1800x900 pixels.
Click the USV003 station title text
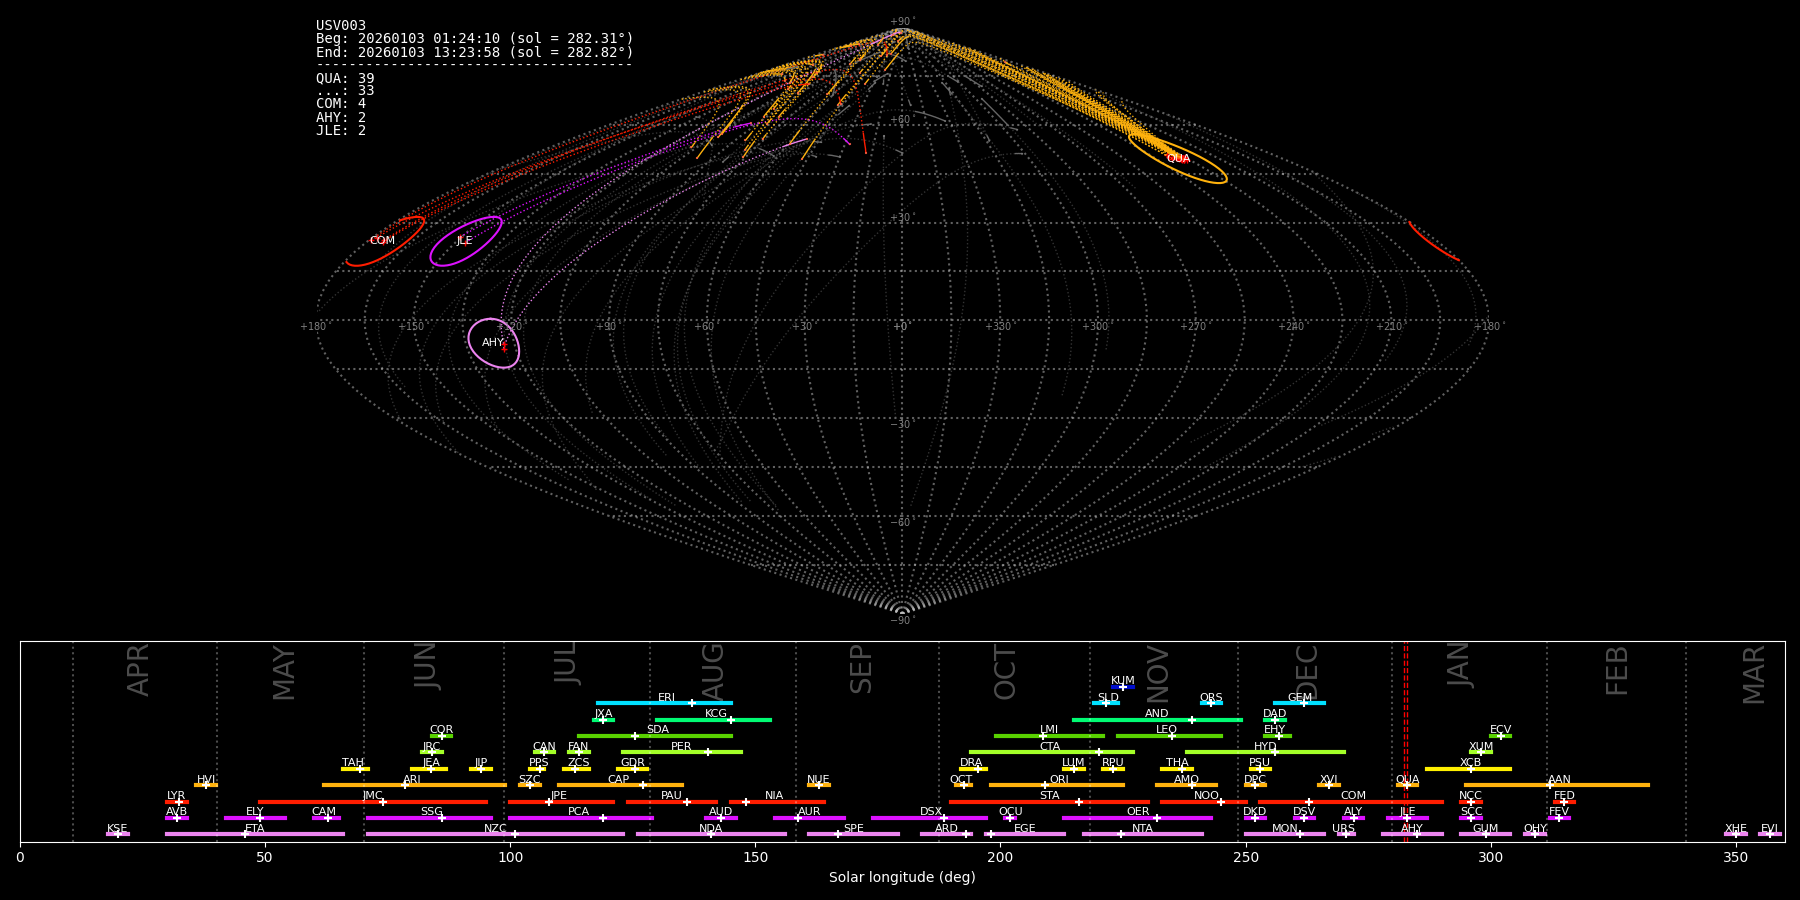point(341,26)
